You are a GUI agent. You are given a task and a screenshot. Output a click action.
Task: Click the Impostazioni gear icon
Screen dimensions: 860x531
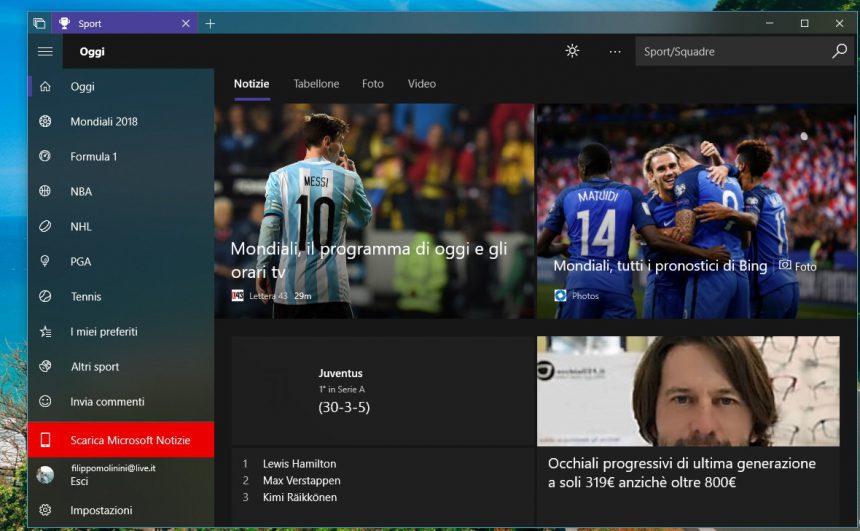tap(45, 510)
